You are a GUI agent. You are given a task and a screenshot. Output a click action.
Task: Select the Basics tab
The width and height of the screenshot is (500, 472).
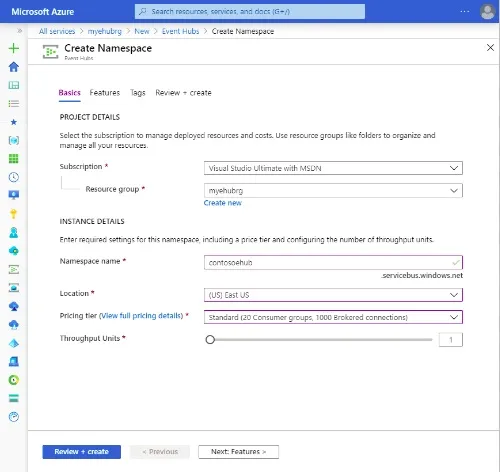click(69, 93)
